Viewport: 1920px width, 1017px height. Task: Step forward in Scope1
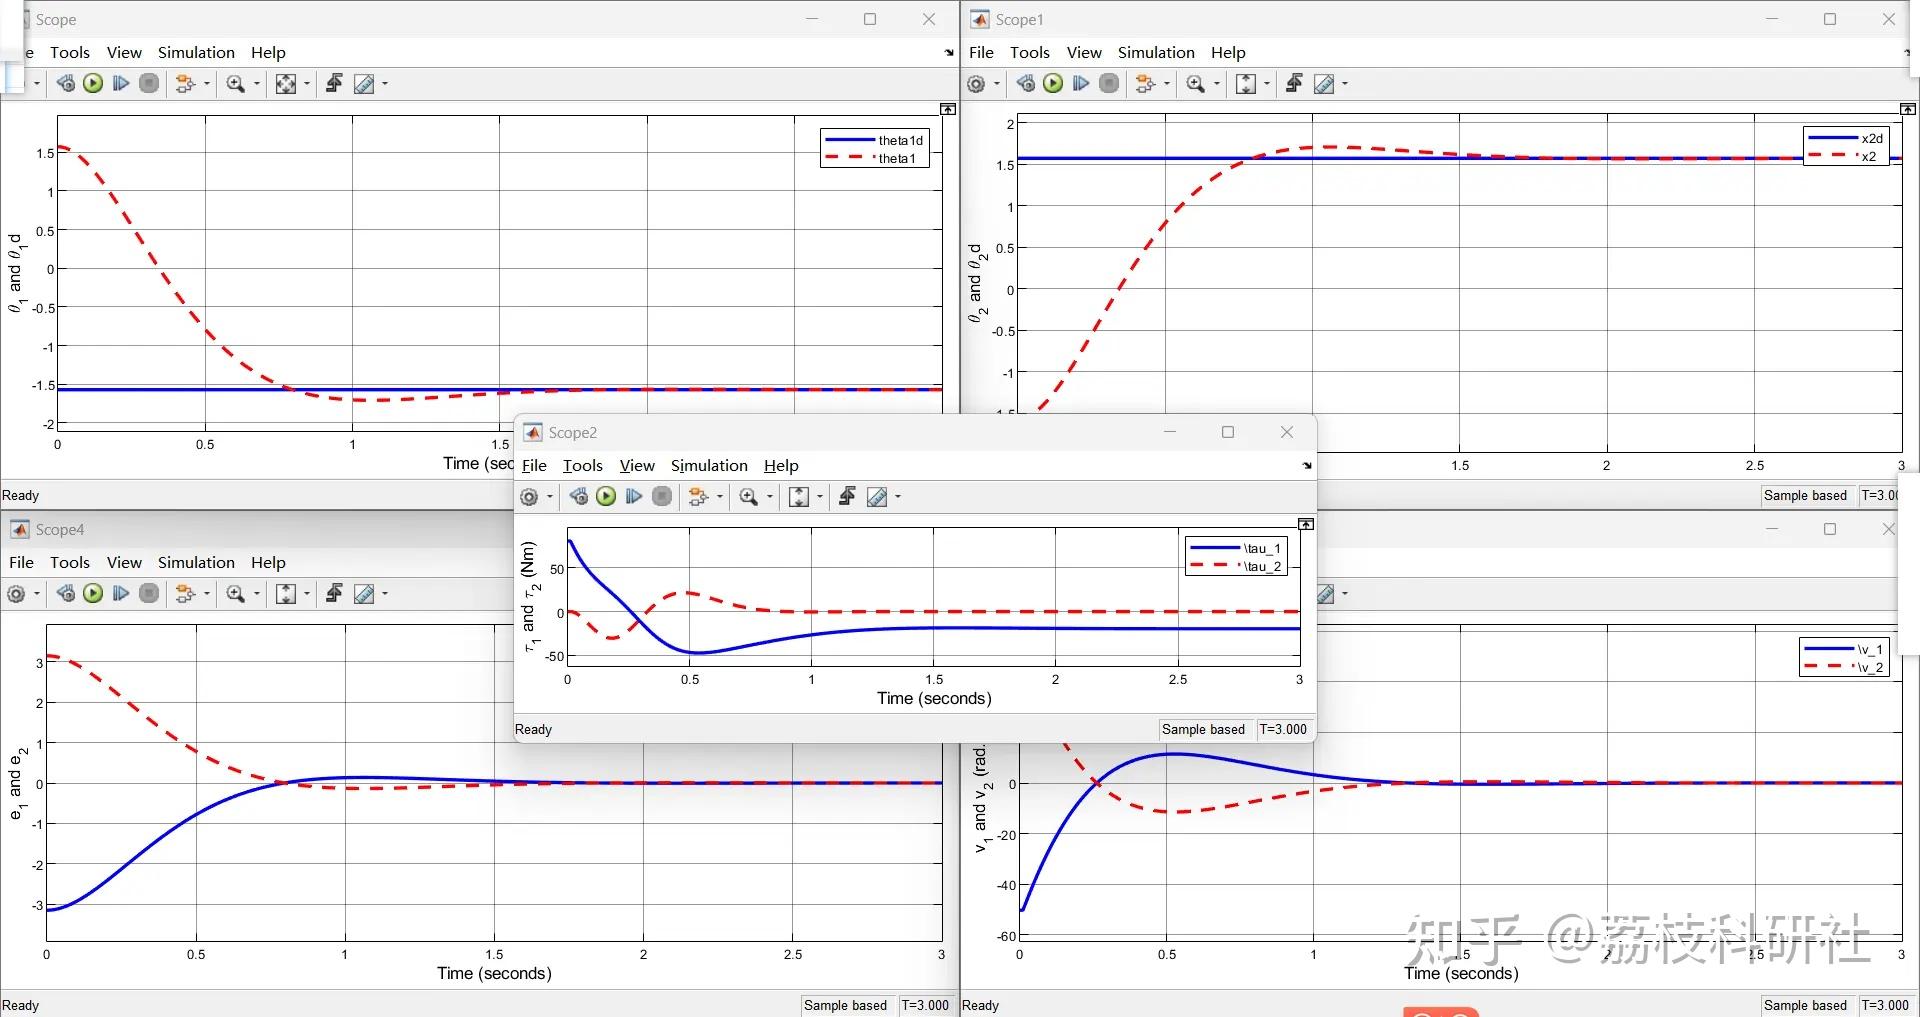coord(1081,84)
